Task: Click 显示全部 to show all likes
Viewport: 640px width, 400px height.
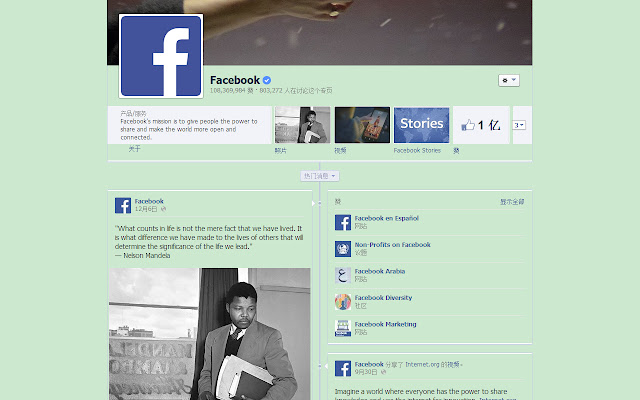Action: click(512, 202)
